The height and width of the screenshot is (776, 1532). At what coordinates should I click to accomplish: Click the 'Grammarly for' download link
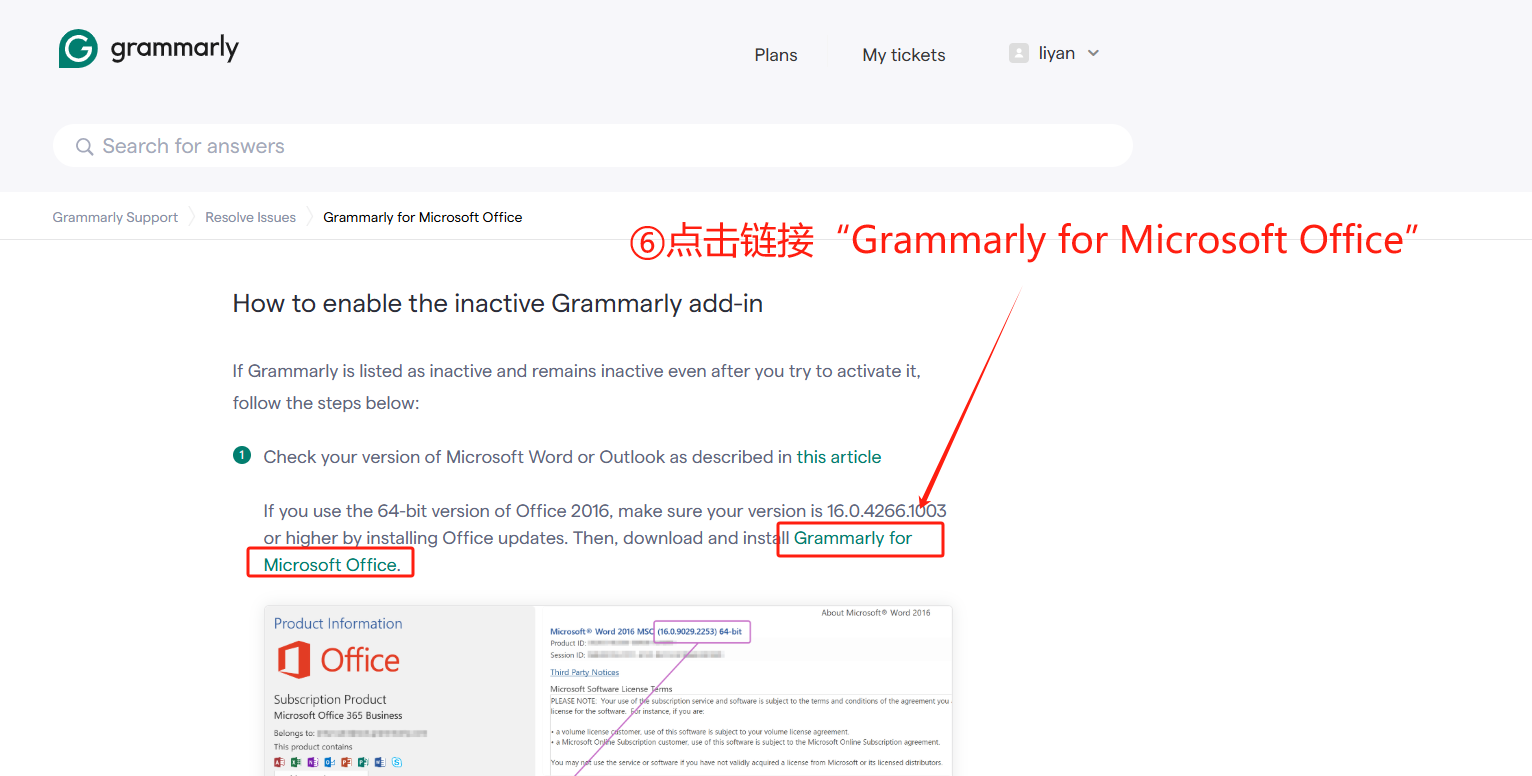point(853,538)
